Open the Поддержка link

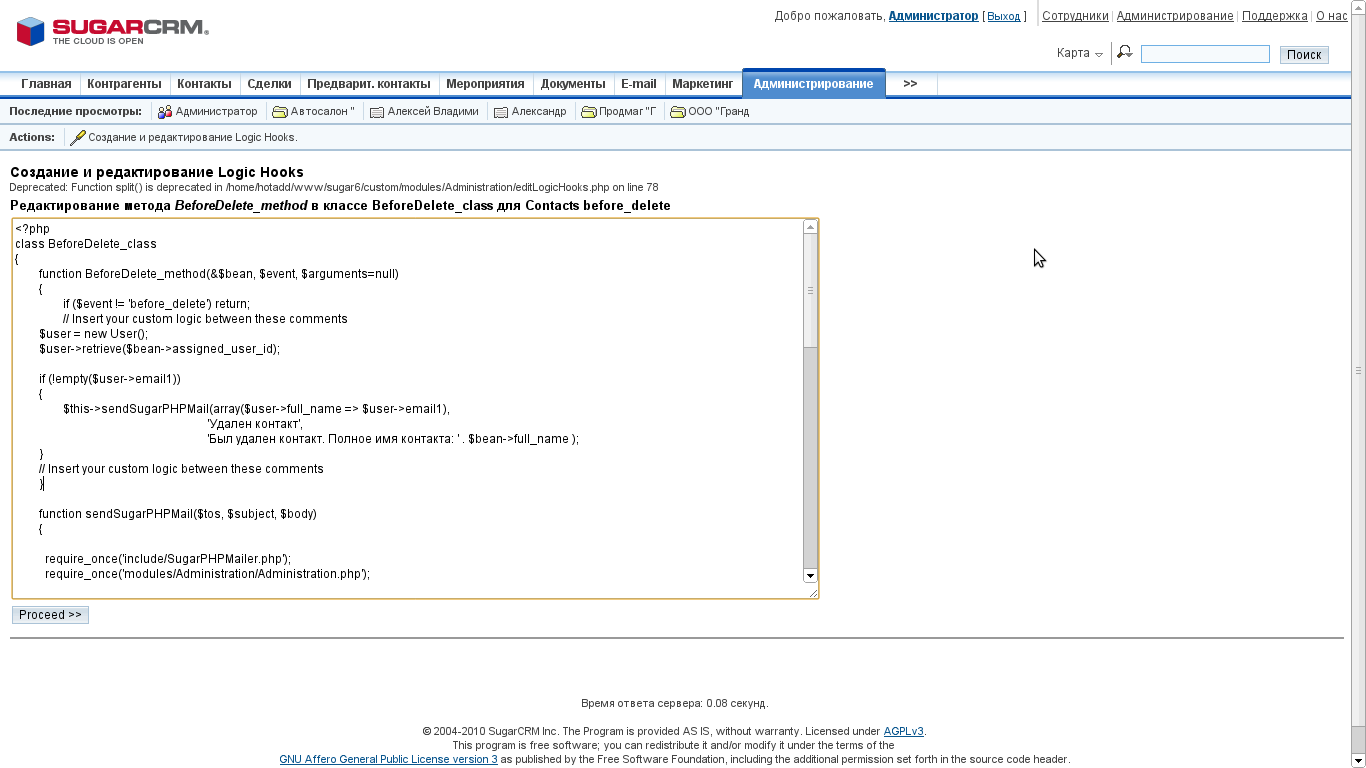(x=1275, y=16)
